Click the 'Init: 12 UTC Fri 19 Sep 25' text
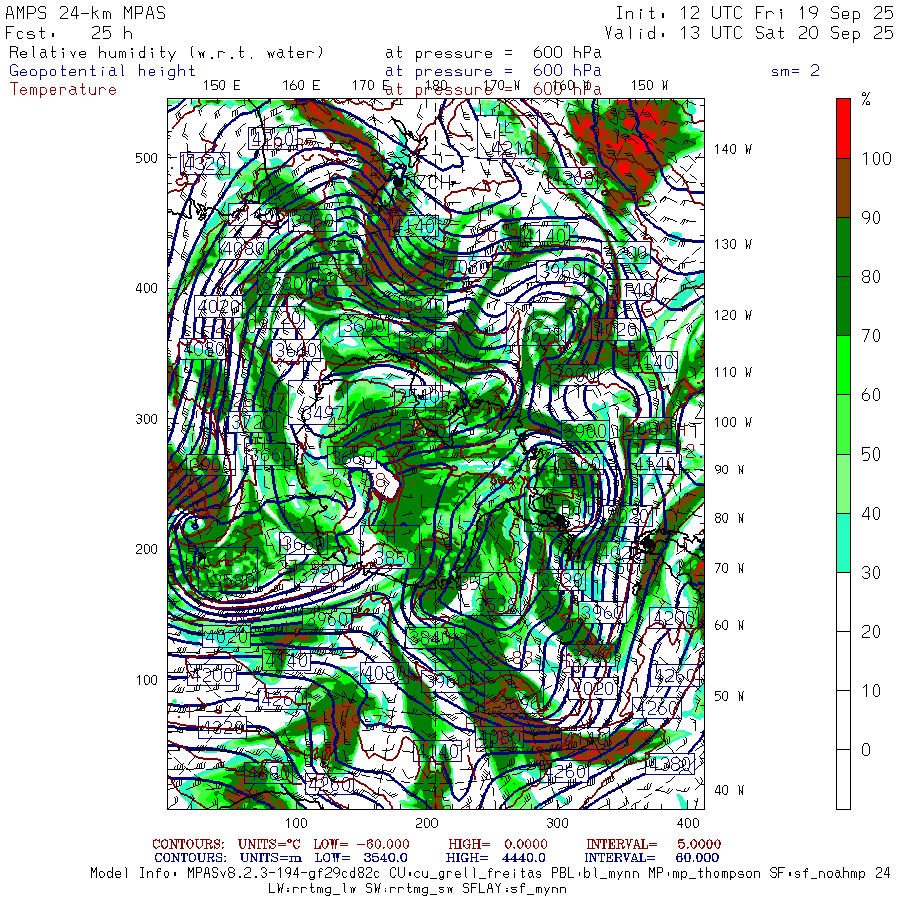The height and width of the screenshot is (900, 900). click(755, 13)
